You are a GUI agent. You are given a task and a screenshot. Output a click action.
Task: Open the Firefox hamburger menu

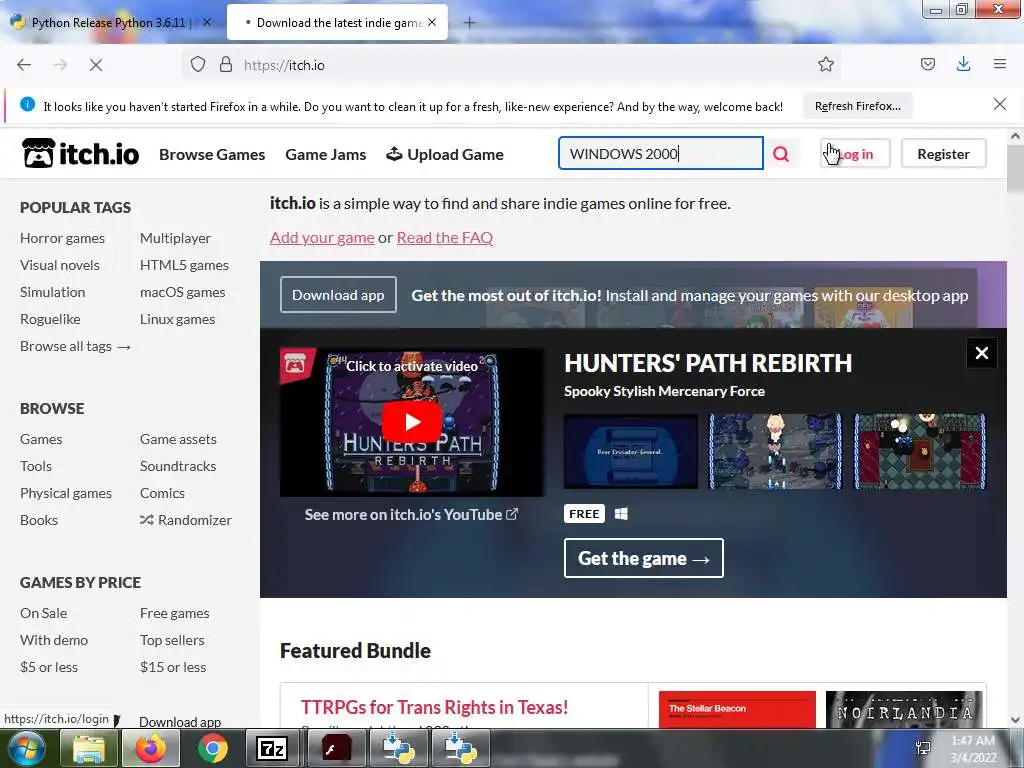click(999, 64)
